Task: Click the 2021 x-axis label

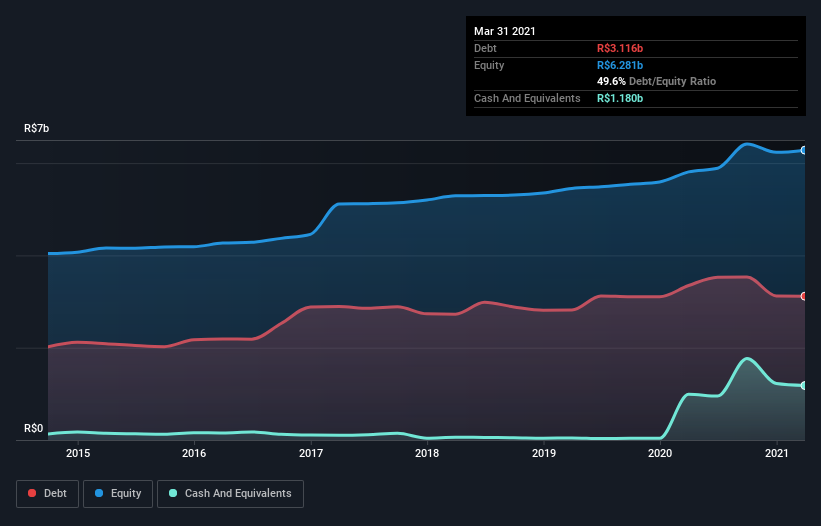Action: tap(777, 453)
